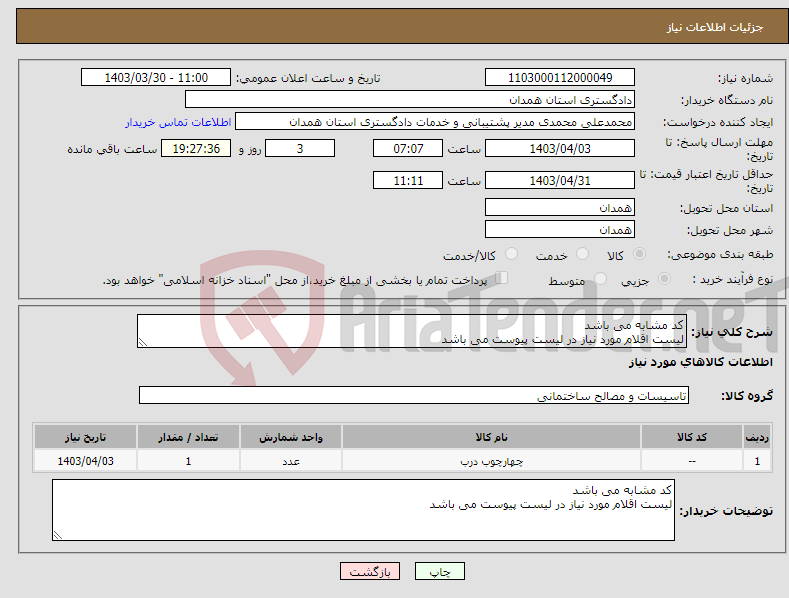
Task: Click the deadline time field 07:07
Action: click(x=408, y=148)
